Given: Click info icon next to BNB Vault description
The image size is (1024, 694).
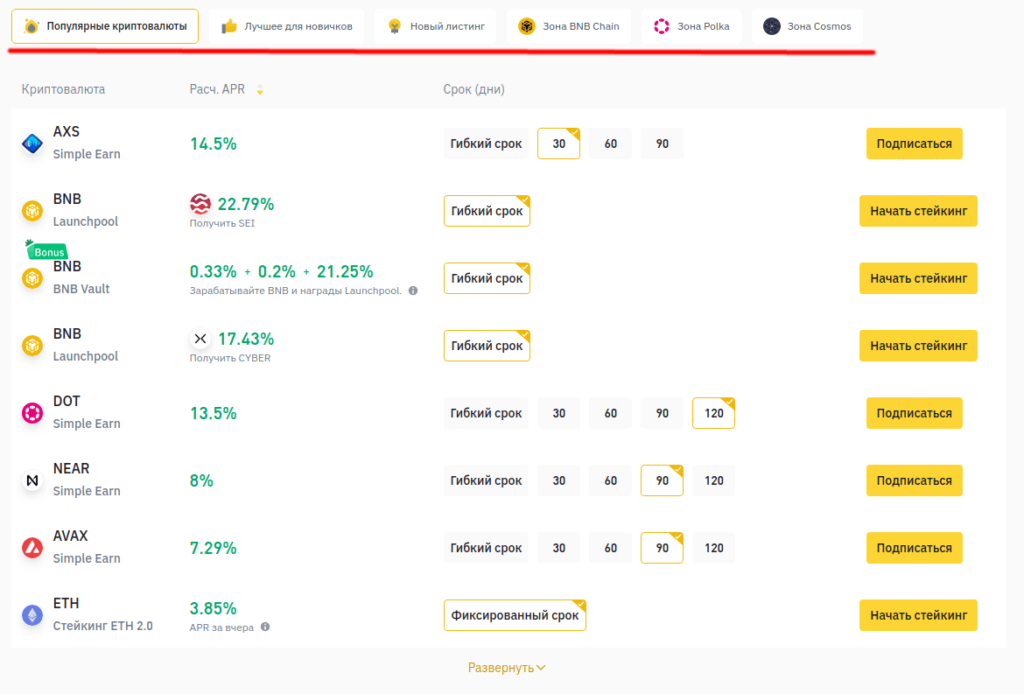Looking at the screenshot, I should tap(413, 291).
